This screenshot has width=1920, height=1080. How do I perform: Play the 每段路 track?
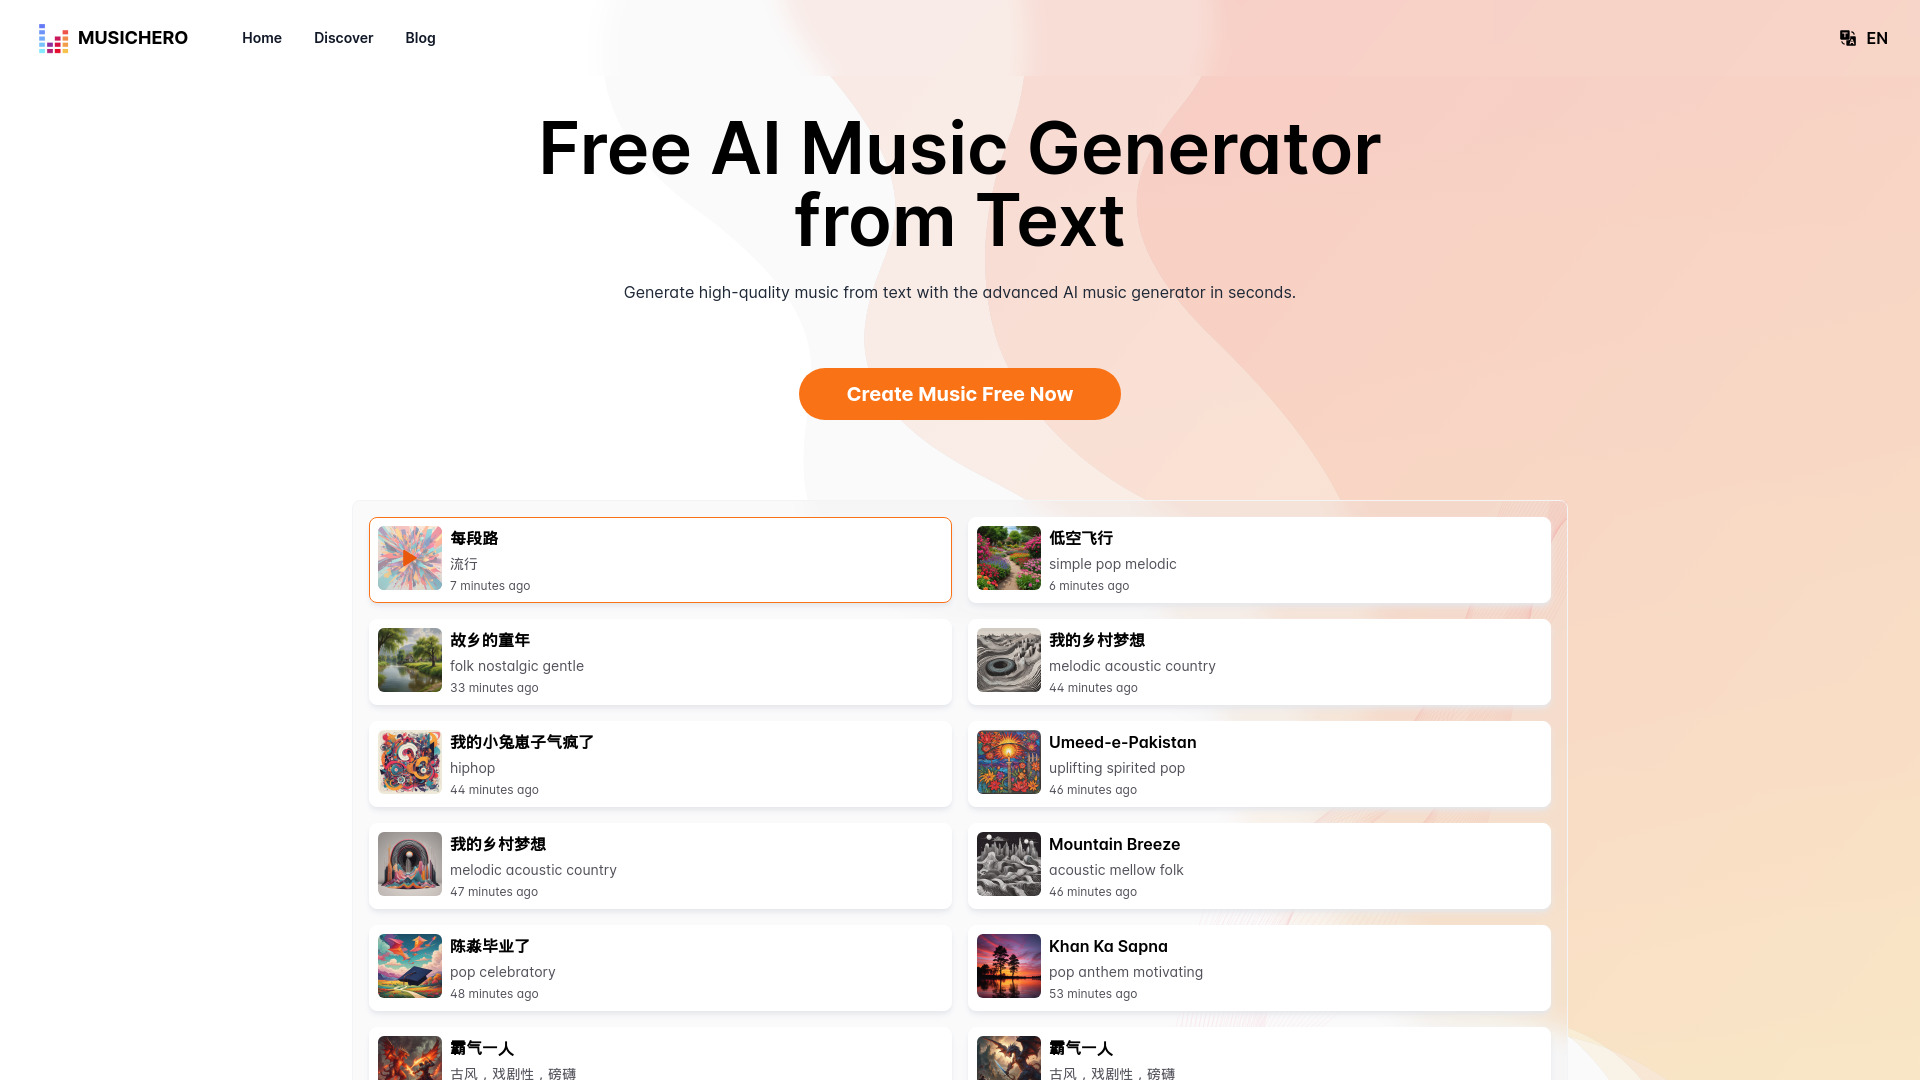click(410, 558)
